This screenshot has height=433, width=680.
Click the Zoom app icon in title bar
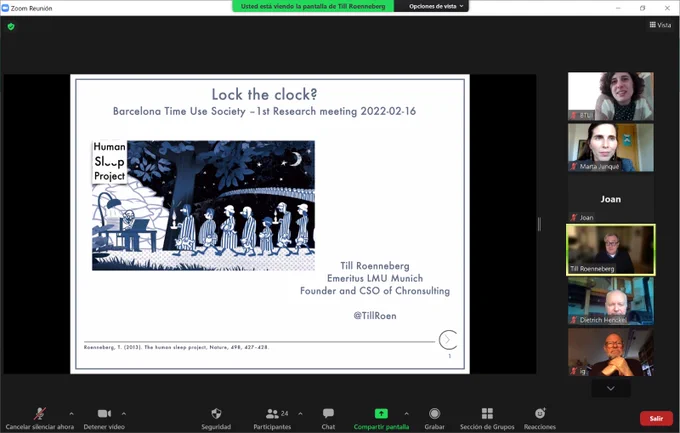[x=5, y=8]
